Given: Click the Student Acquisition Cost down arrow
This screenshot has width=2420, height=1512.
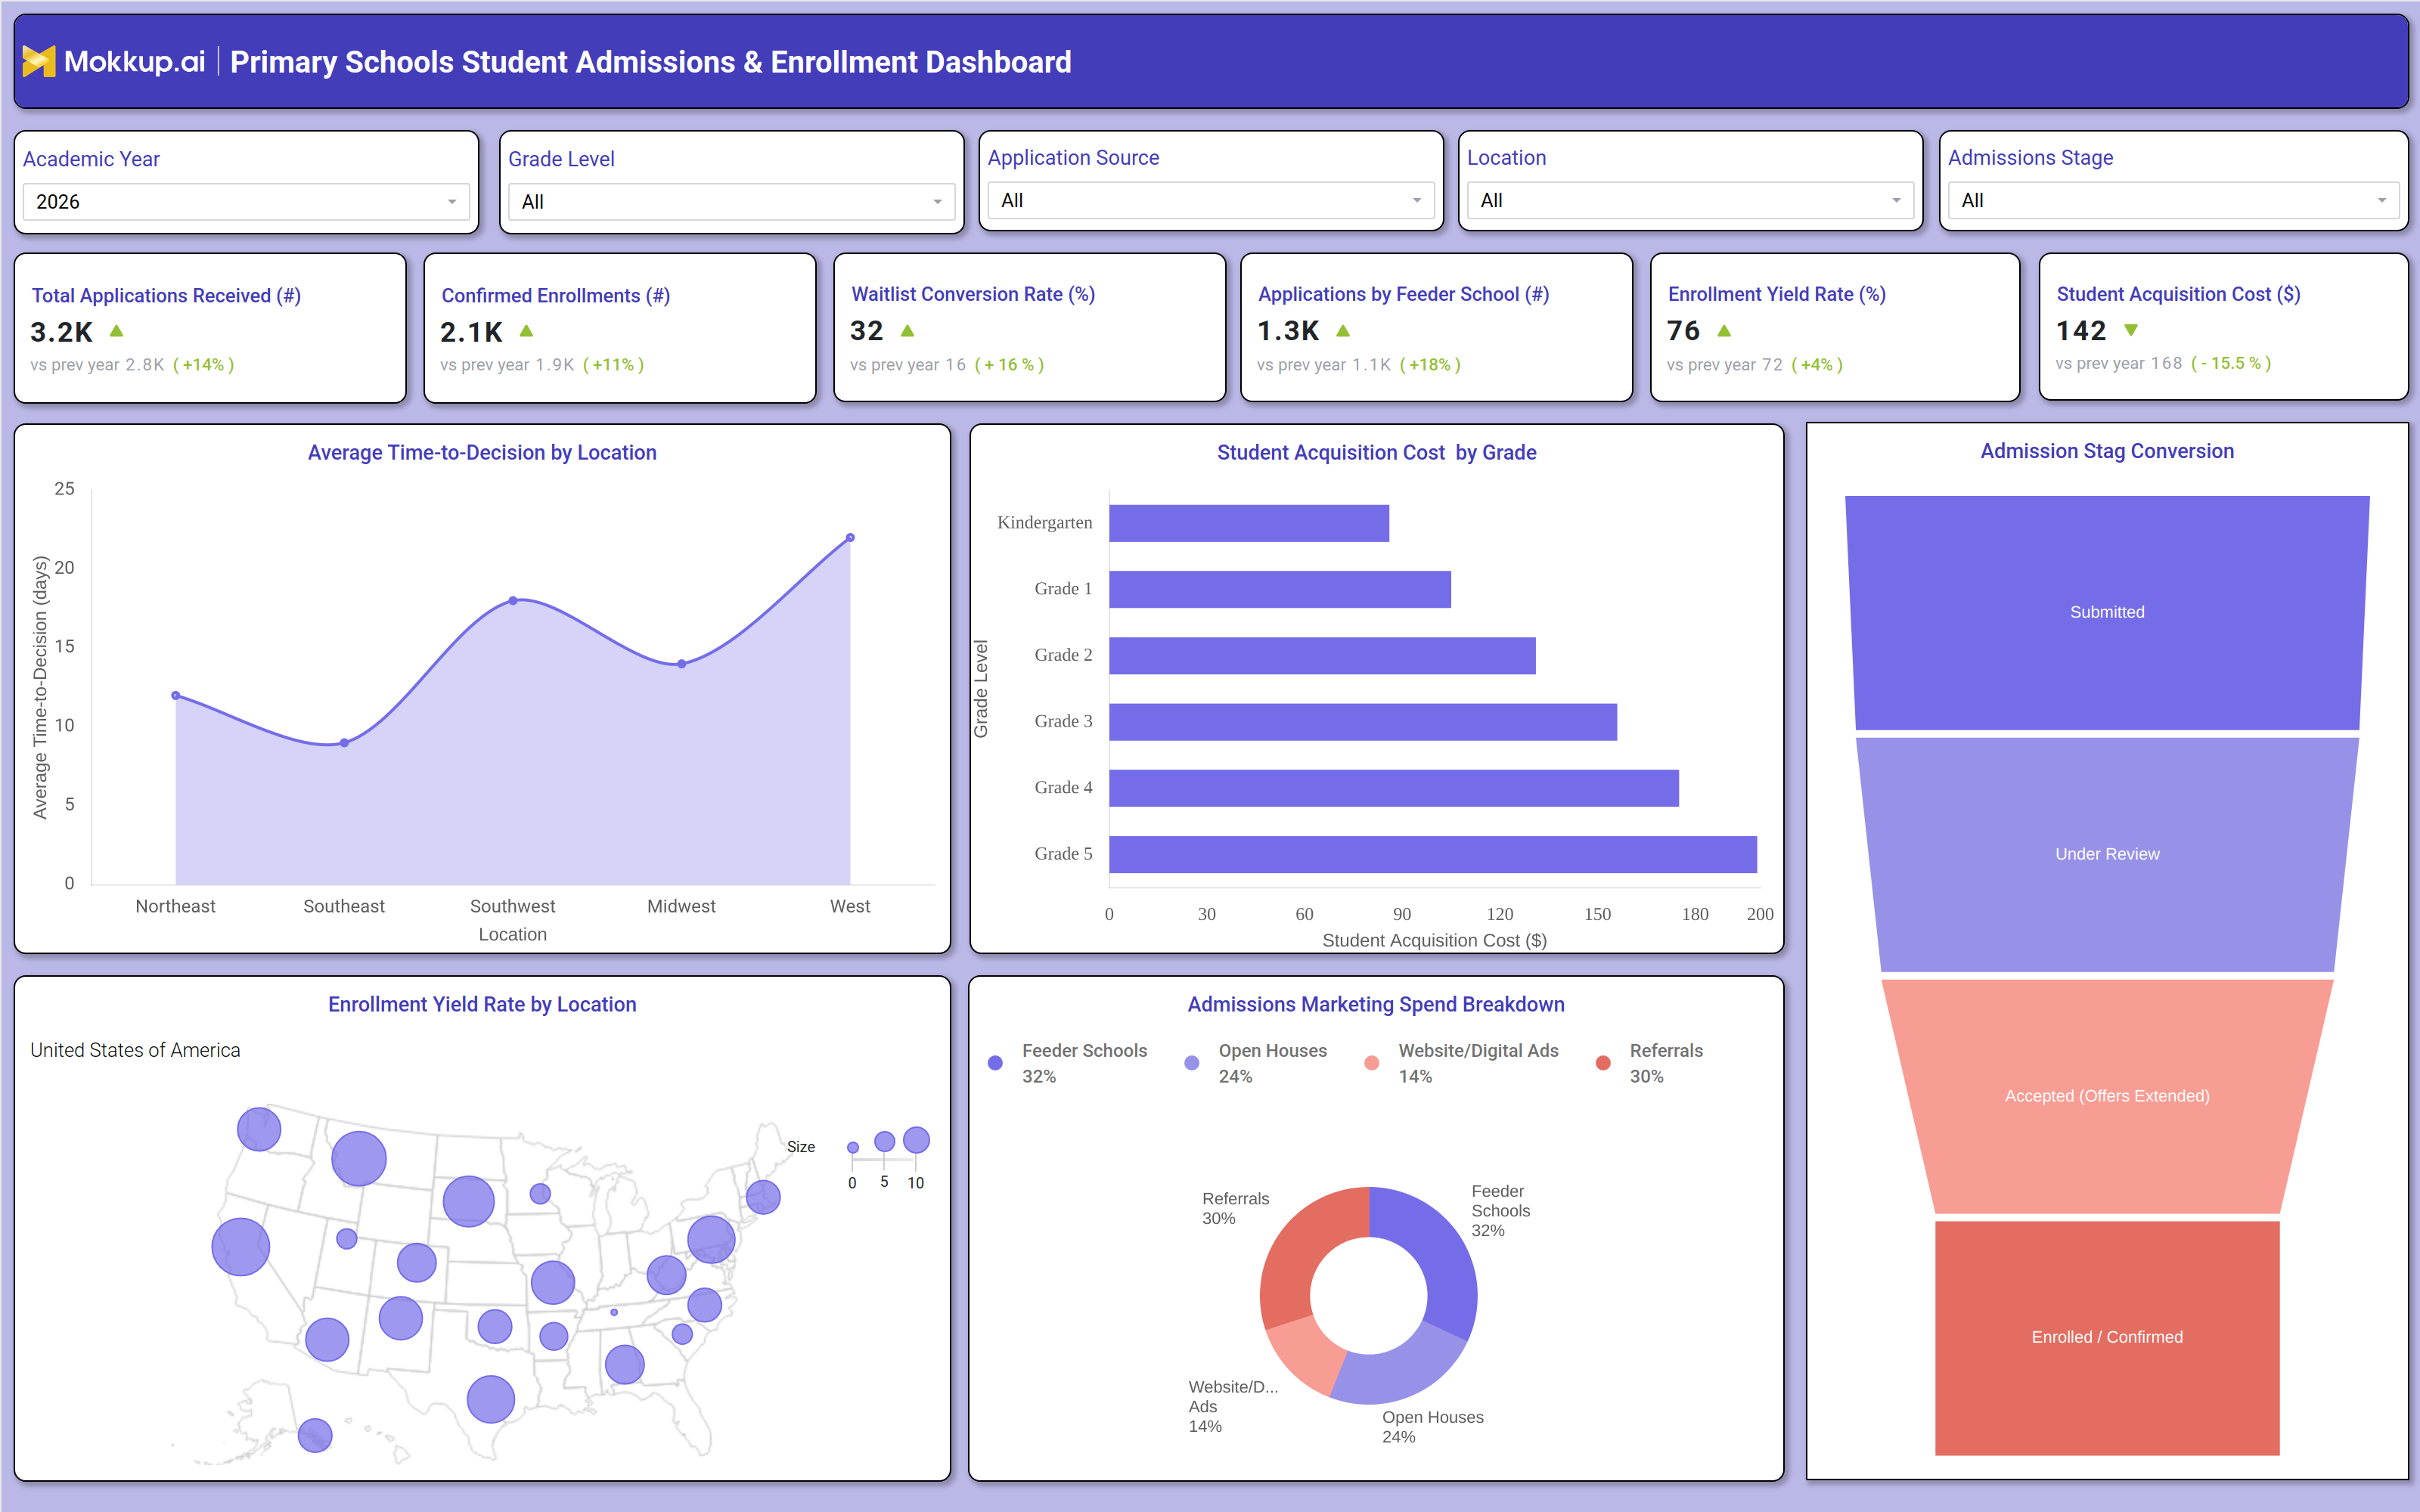Looking at the screenshot, I should coord(2131,330).
